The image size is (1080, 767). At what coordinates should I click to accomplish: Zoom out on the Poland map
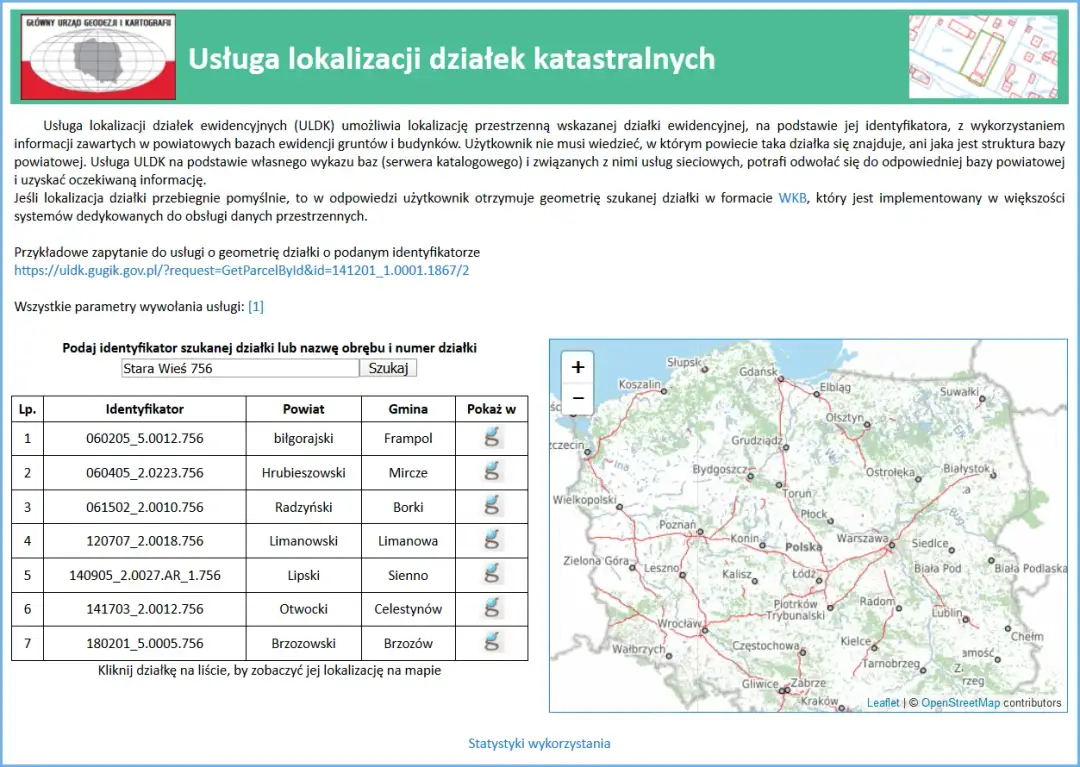[x=577, y=398]
